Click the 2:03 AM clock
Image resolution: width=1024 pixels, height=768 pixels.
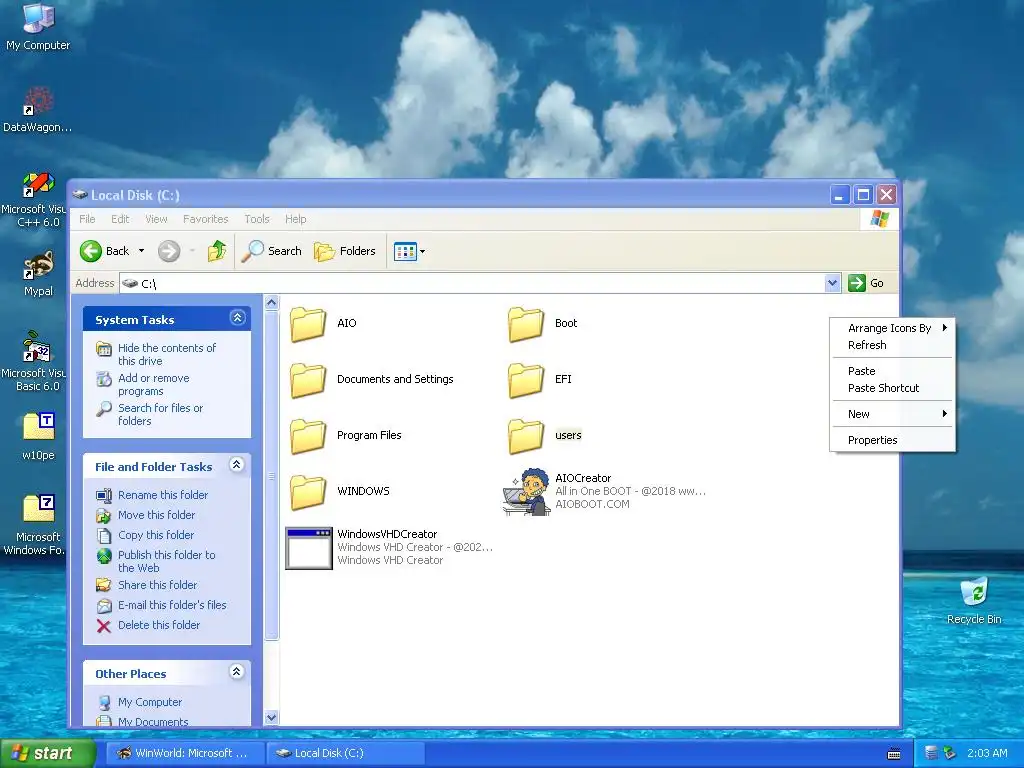click(x=987, y=753)
